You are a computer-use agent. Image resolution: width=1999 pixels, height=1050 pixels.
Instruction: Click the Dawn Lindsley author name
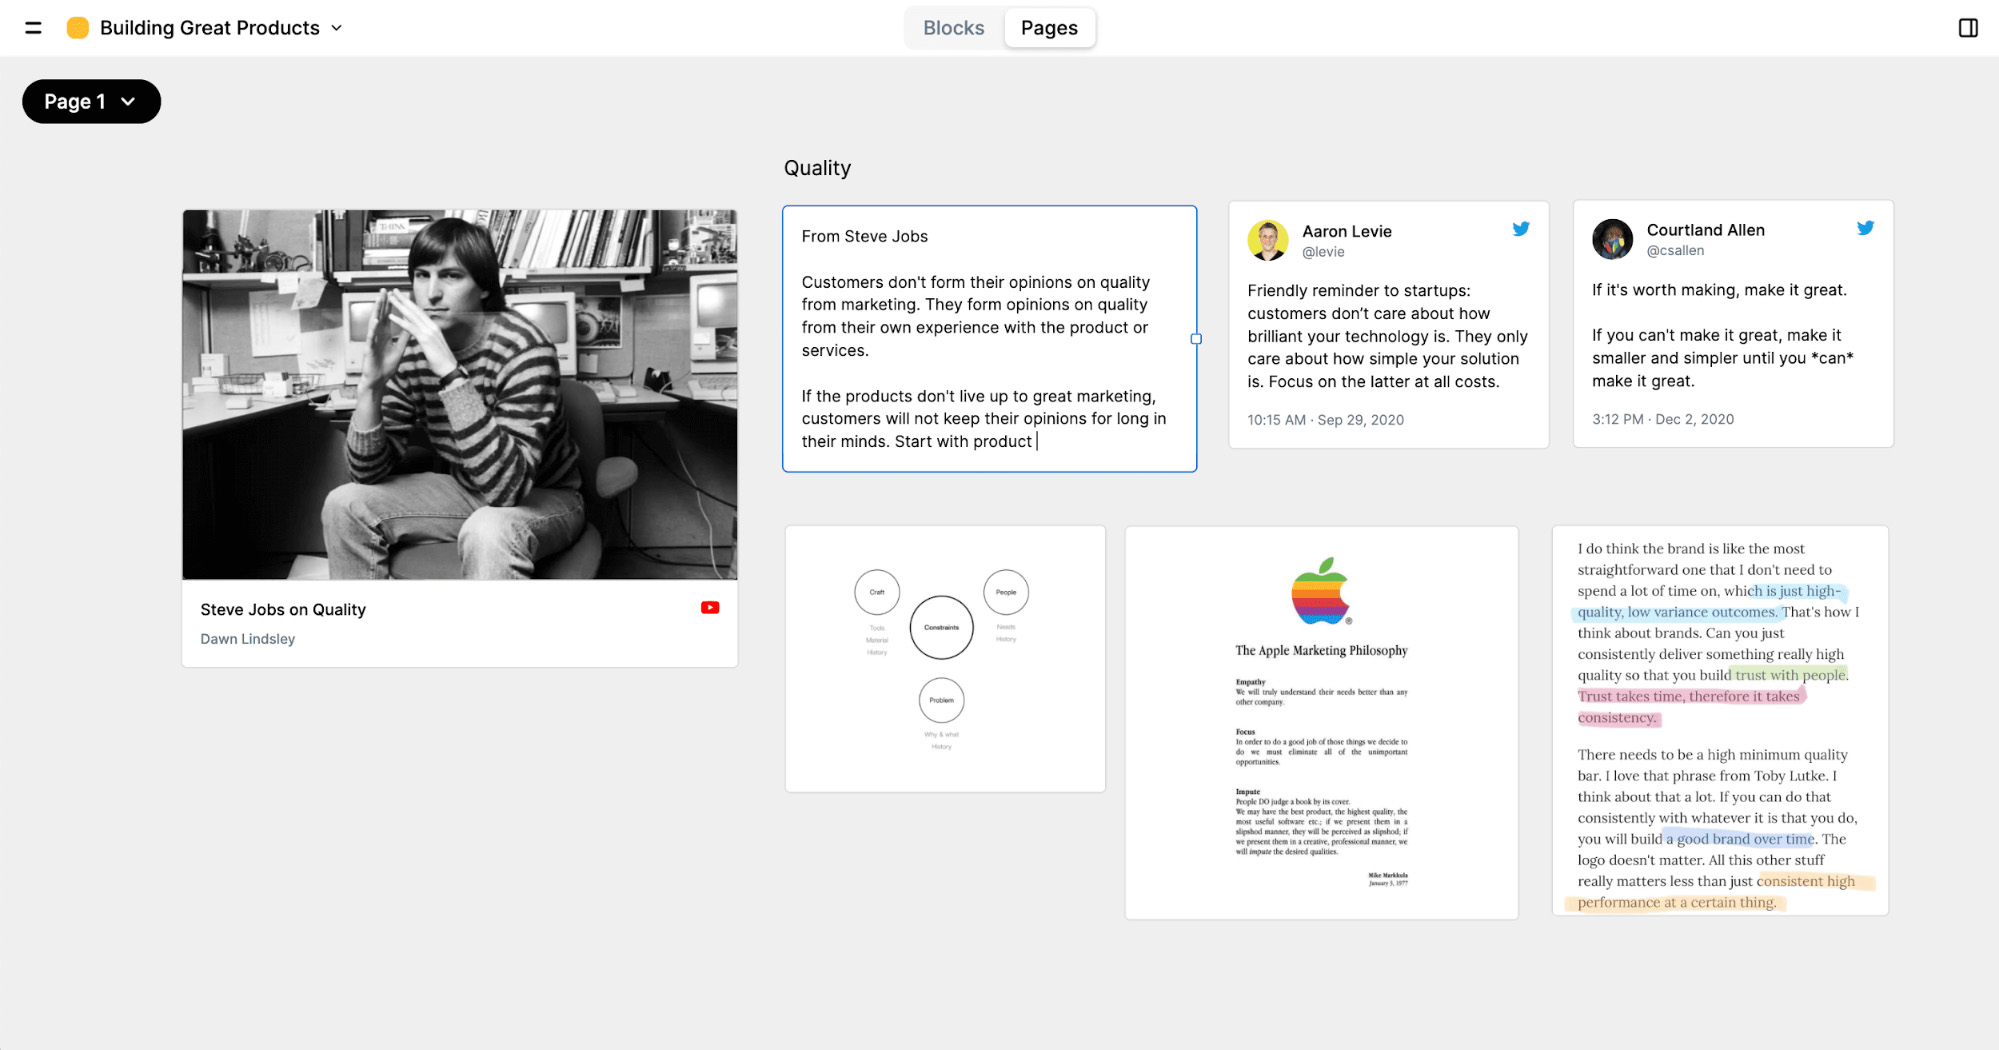(x=247, y=639)
